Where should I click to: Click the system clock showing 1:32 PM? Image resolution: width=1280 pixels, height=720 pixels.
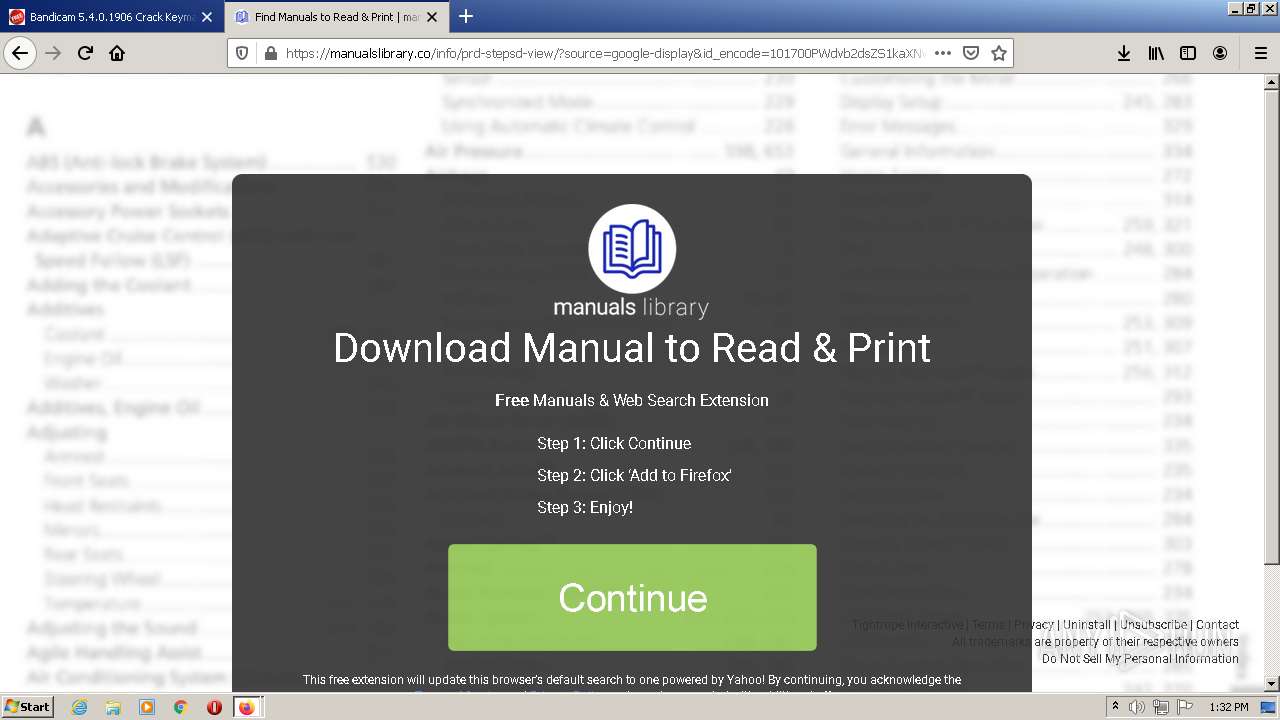tap(1229, 707)
